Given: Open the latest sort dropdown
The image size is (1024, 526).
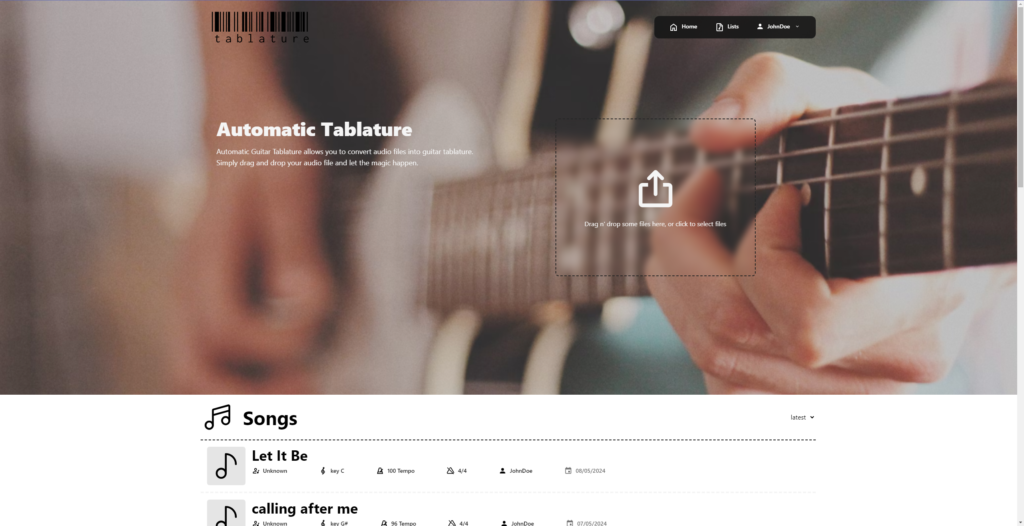Looking at the screenshot, I should click(802, 417).
